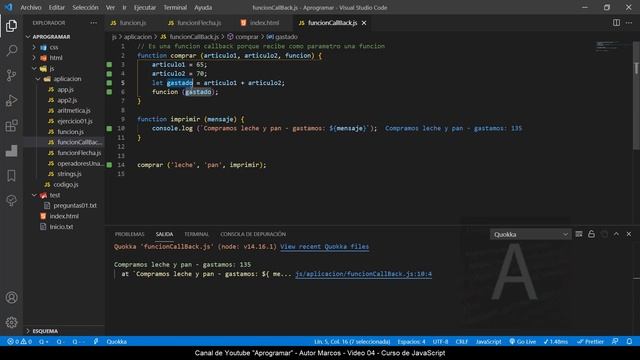Open inicio.txt in the explorer
Image resolution: width=640 pixels, height=360 pixels.
61,227
